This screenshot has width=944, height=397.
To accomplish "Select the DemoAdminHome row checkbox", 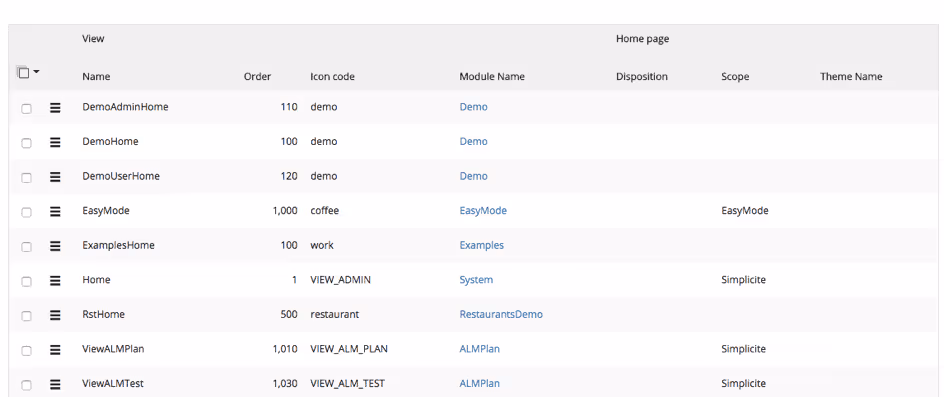I will pyautogui.click(x=26, y=108).
